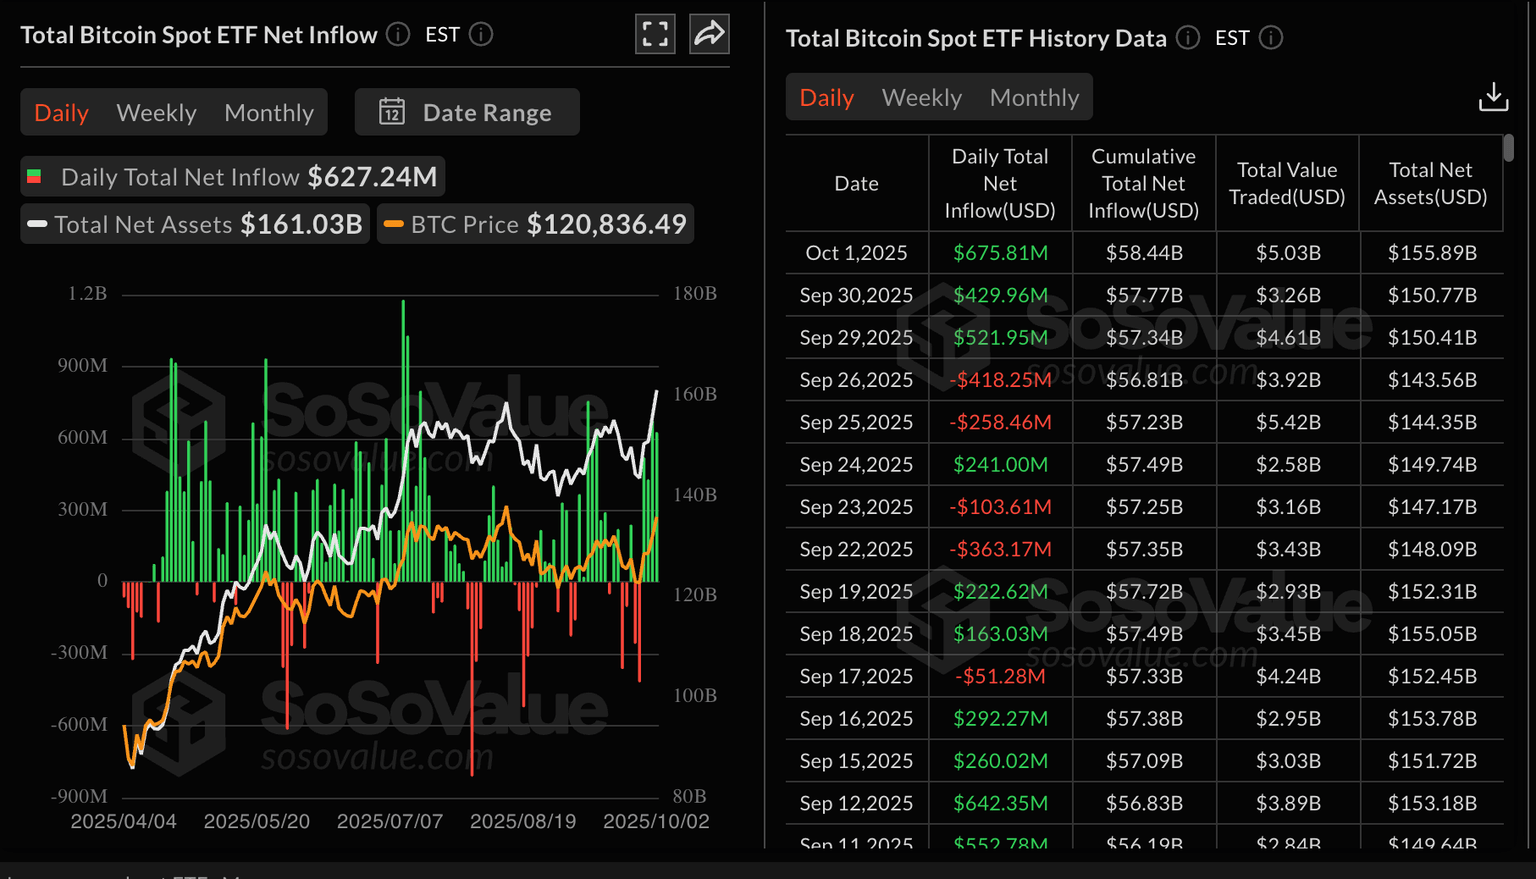Select Weekly tab in history table

921,98
